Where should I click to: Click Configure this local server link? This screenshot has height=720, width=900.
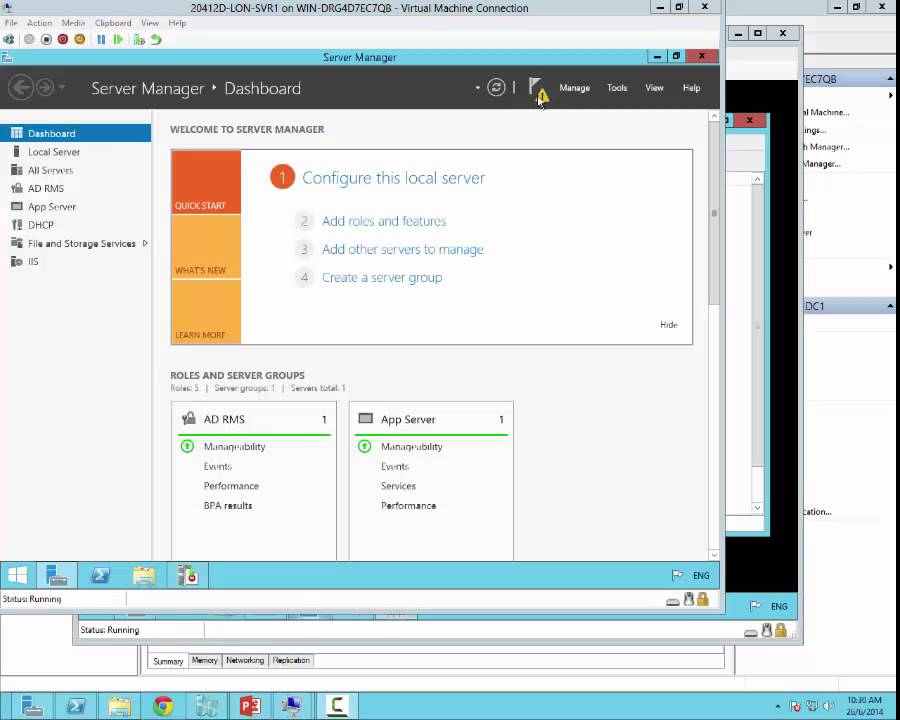(x=393, y=178)
